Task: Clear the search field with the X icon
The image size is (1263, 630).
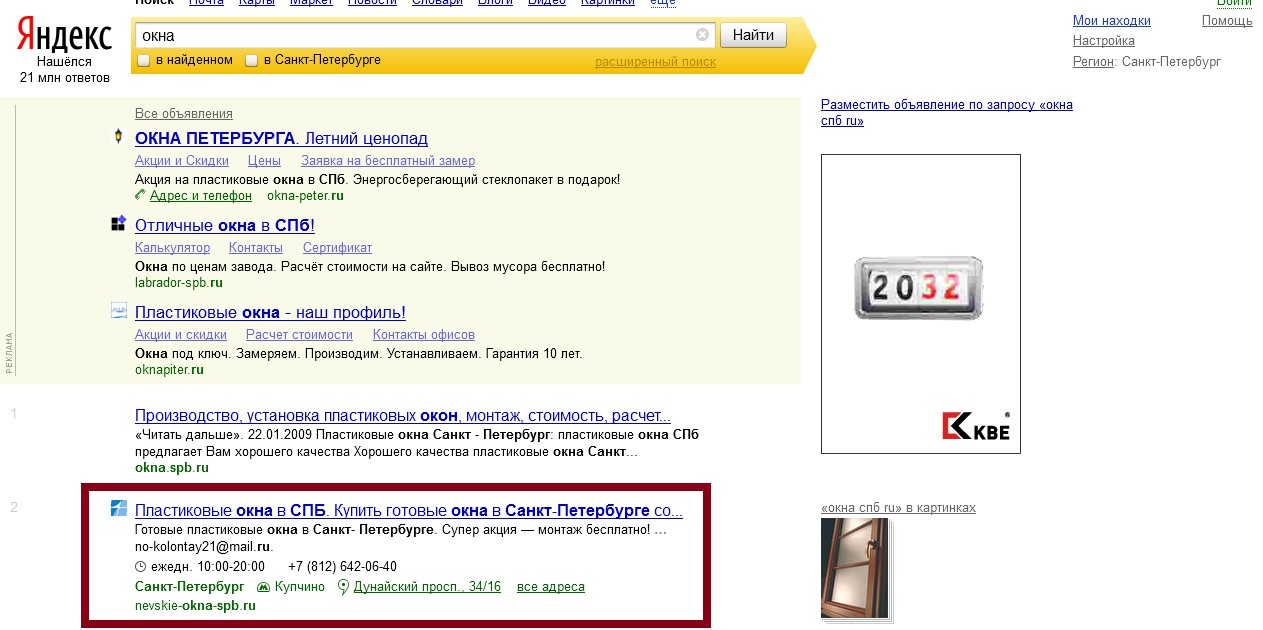Action: 703,35
